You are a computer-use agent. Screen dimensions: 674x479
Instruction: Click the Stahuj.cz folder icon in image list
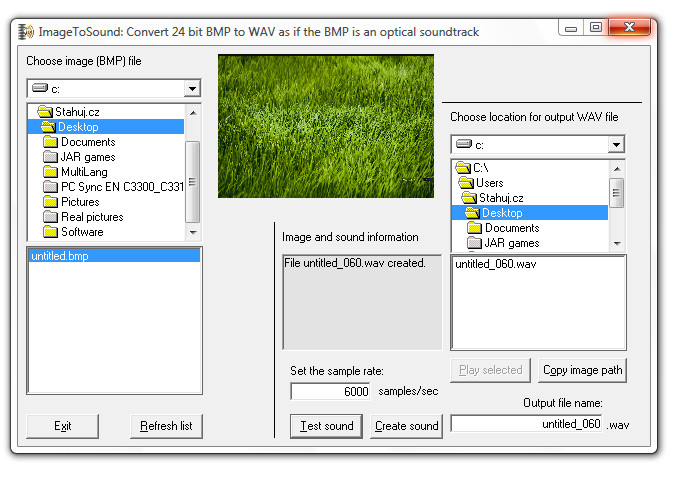point(45,112)
